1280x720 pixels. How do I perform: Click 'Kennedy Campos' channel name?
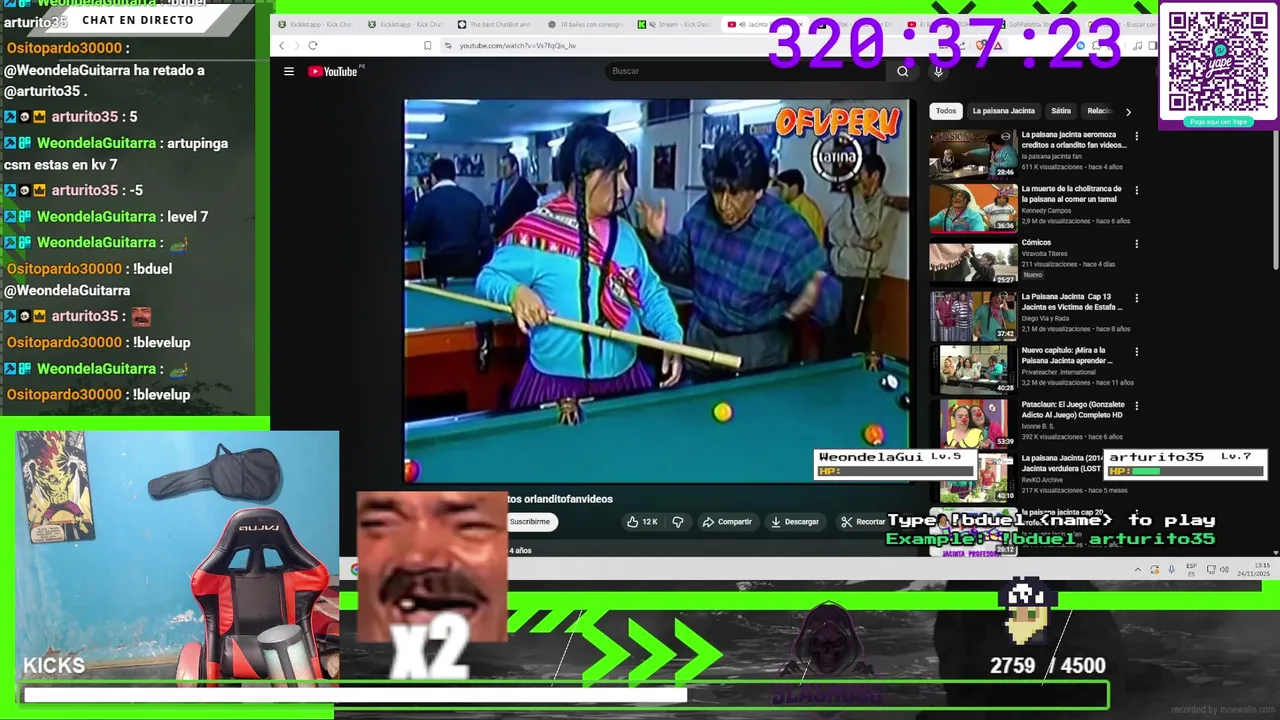[x=1046, y=210]
